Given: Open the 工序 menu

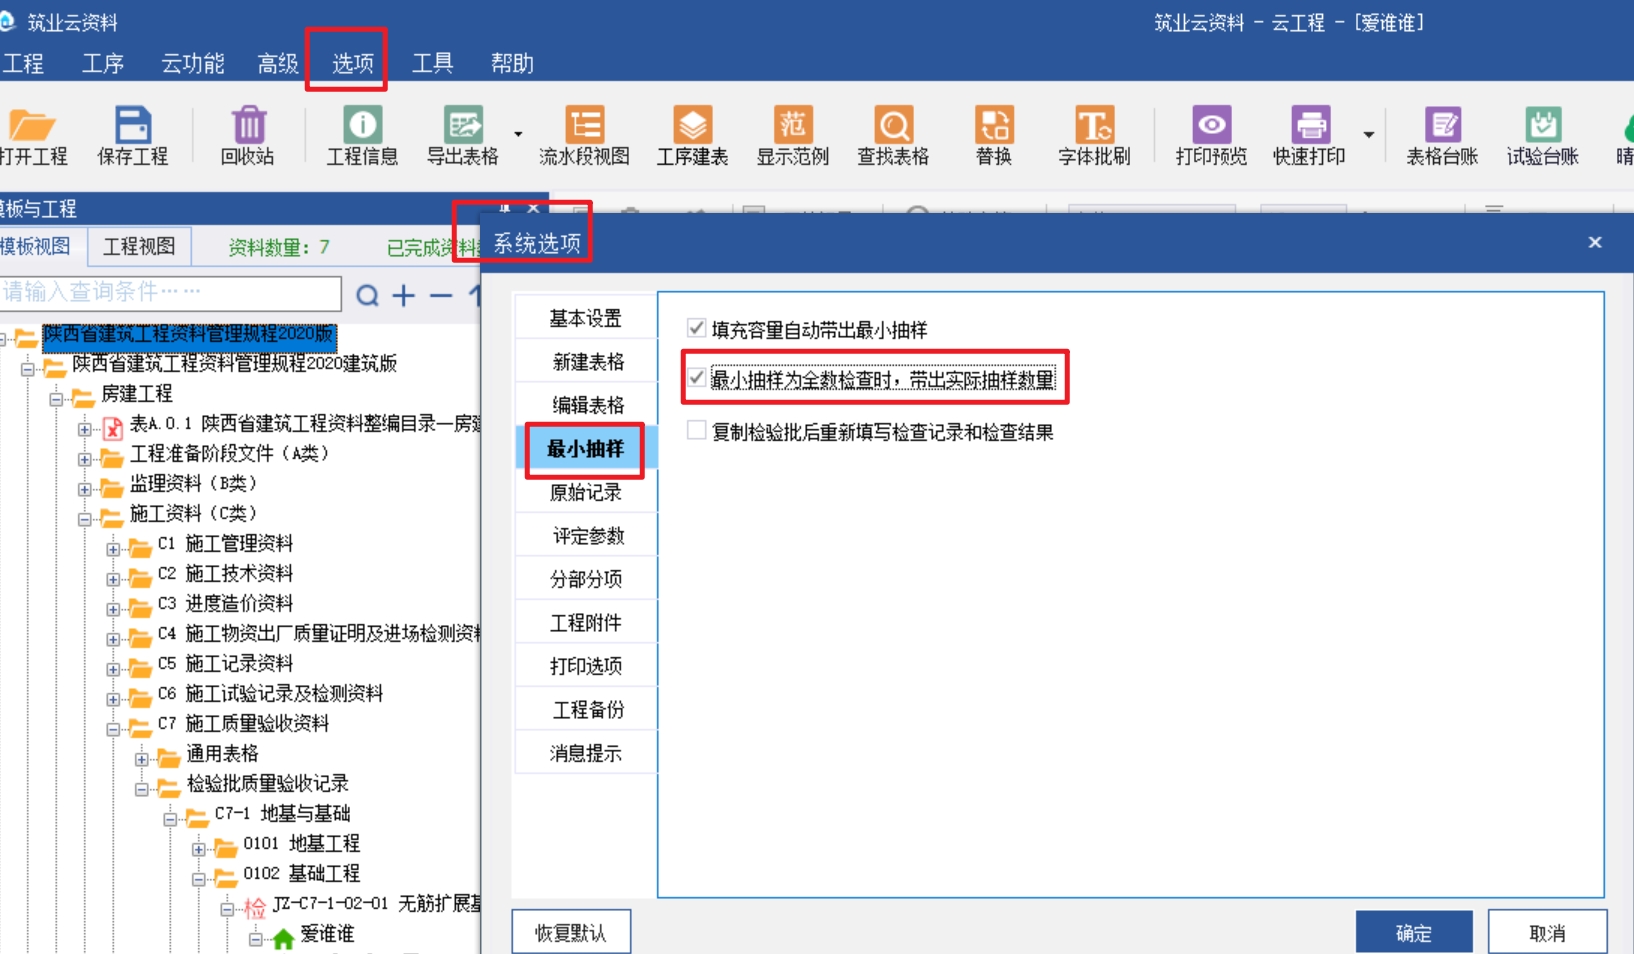Looking at the screenshot, I should coord(102,63).
